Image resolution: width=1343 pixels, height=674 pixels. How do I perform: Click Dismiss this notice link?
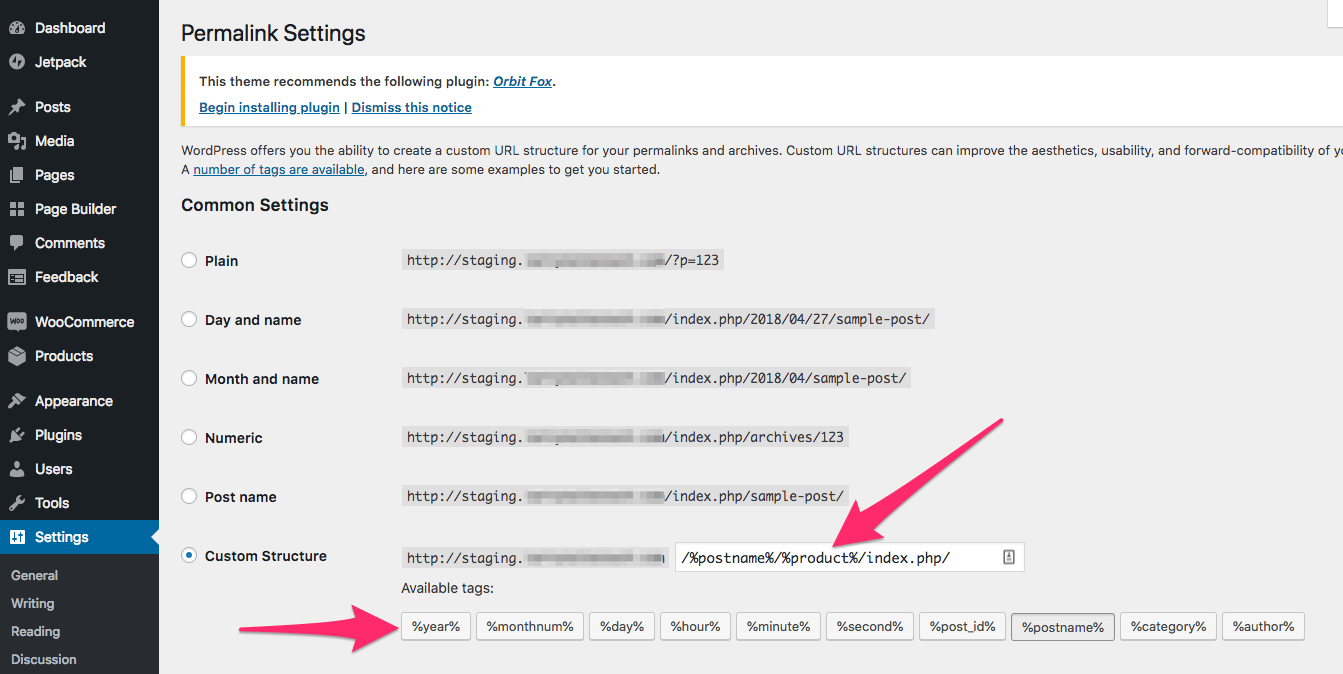click(412, 107)
